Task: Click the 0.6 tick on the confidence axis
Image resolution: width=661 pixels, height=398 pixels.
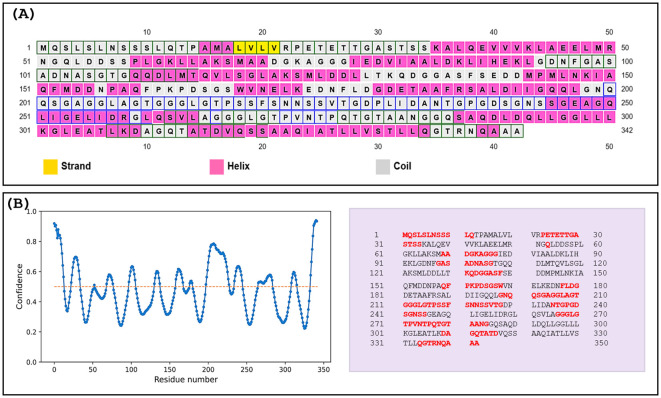Action: (x=32, y=272)
